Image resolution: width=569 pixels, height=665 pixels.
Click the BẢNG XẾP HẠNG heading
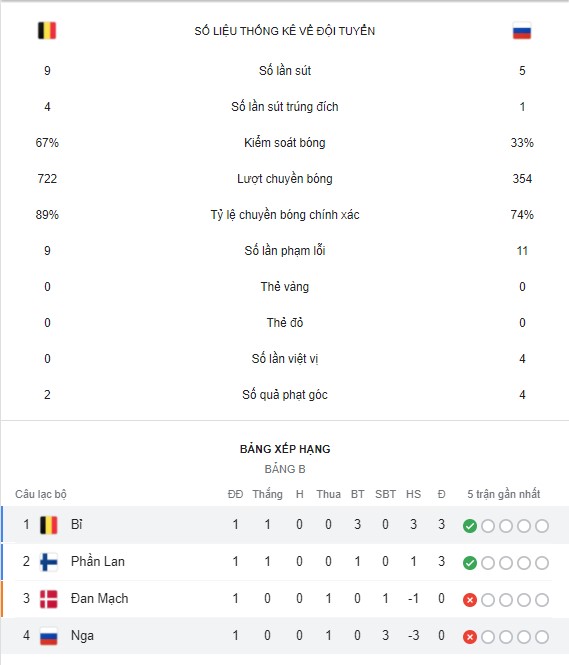(285, 449)
